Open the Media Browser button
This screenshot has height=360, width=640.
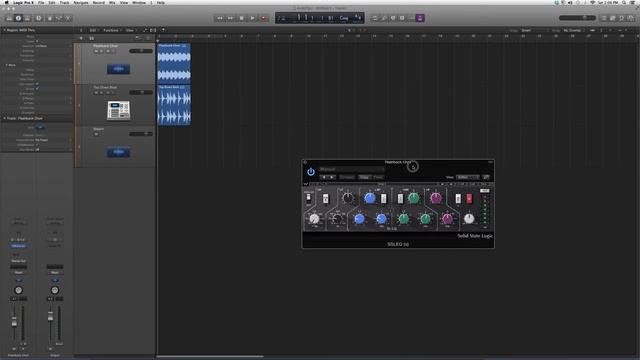click(631, 18)
